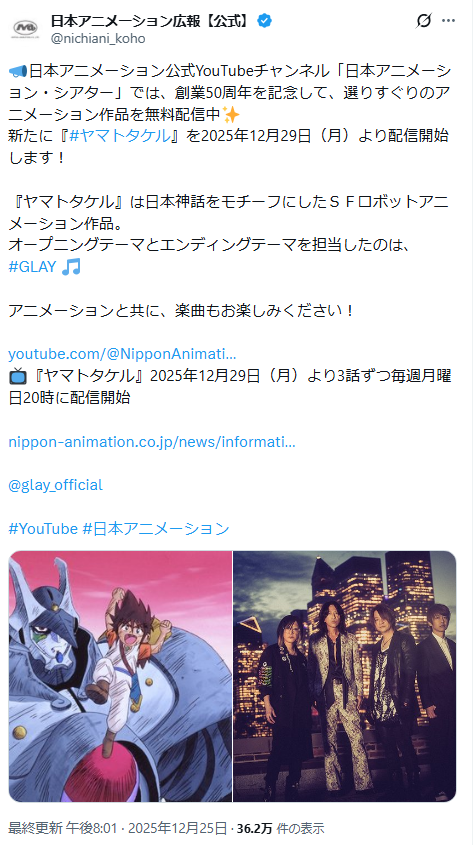View the GLAY band photo
The width and height of the screenshot is (475, 845).
pyautogui.click(x=345, y=676)
